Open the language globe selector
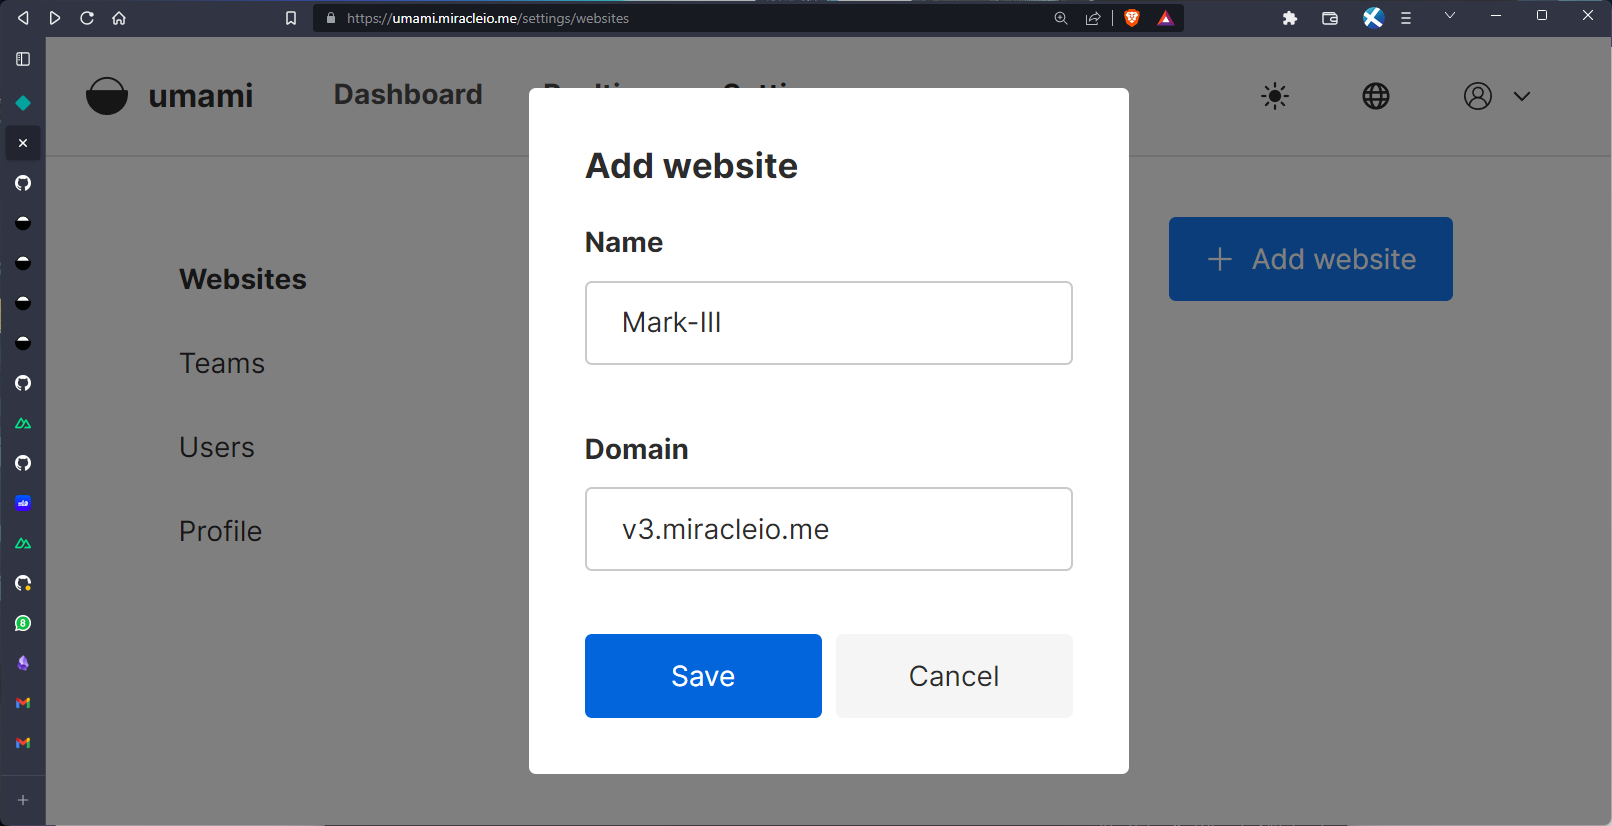Viewport: 1612px width, 826px height. point(1376,96)
